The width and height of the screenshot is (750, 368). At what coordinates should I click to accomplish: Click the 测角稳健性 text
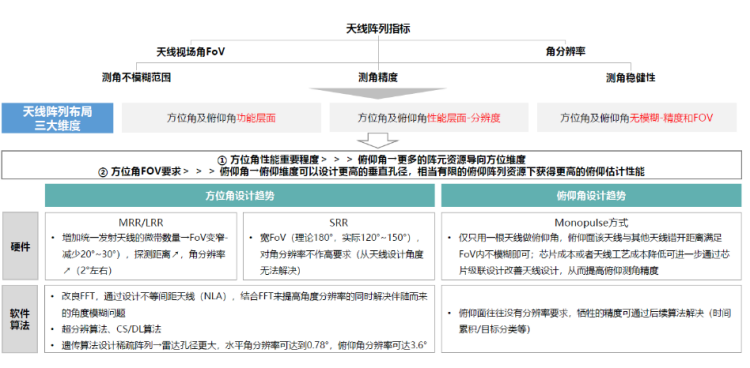pyautogui.click(x=630, y=78)
